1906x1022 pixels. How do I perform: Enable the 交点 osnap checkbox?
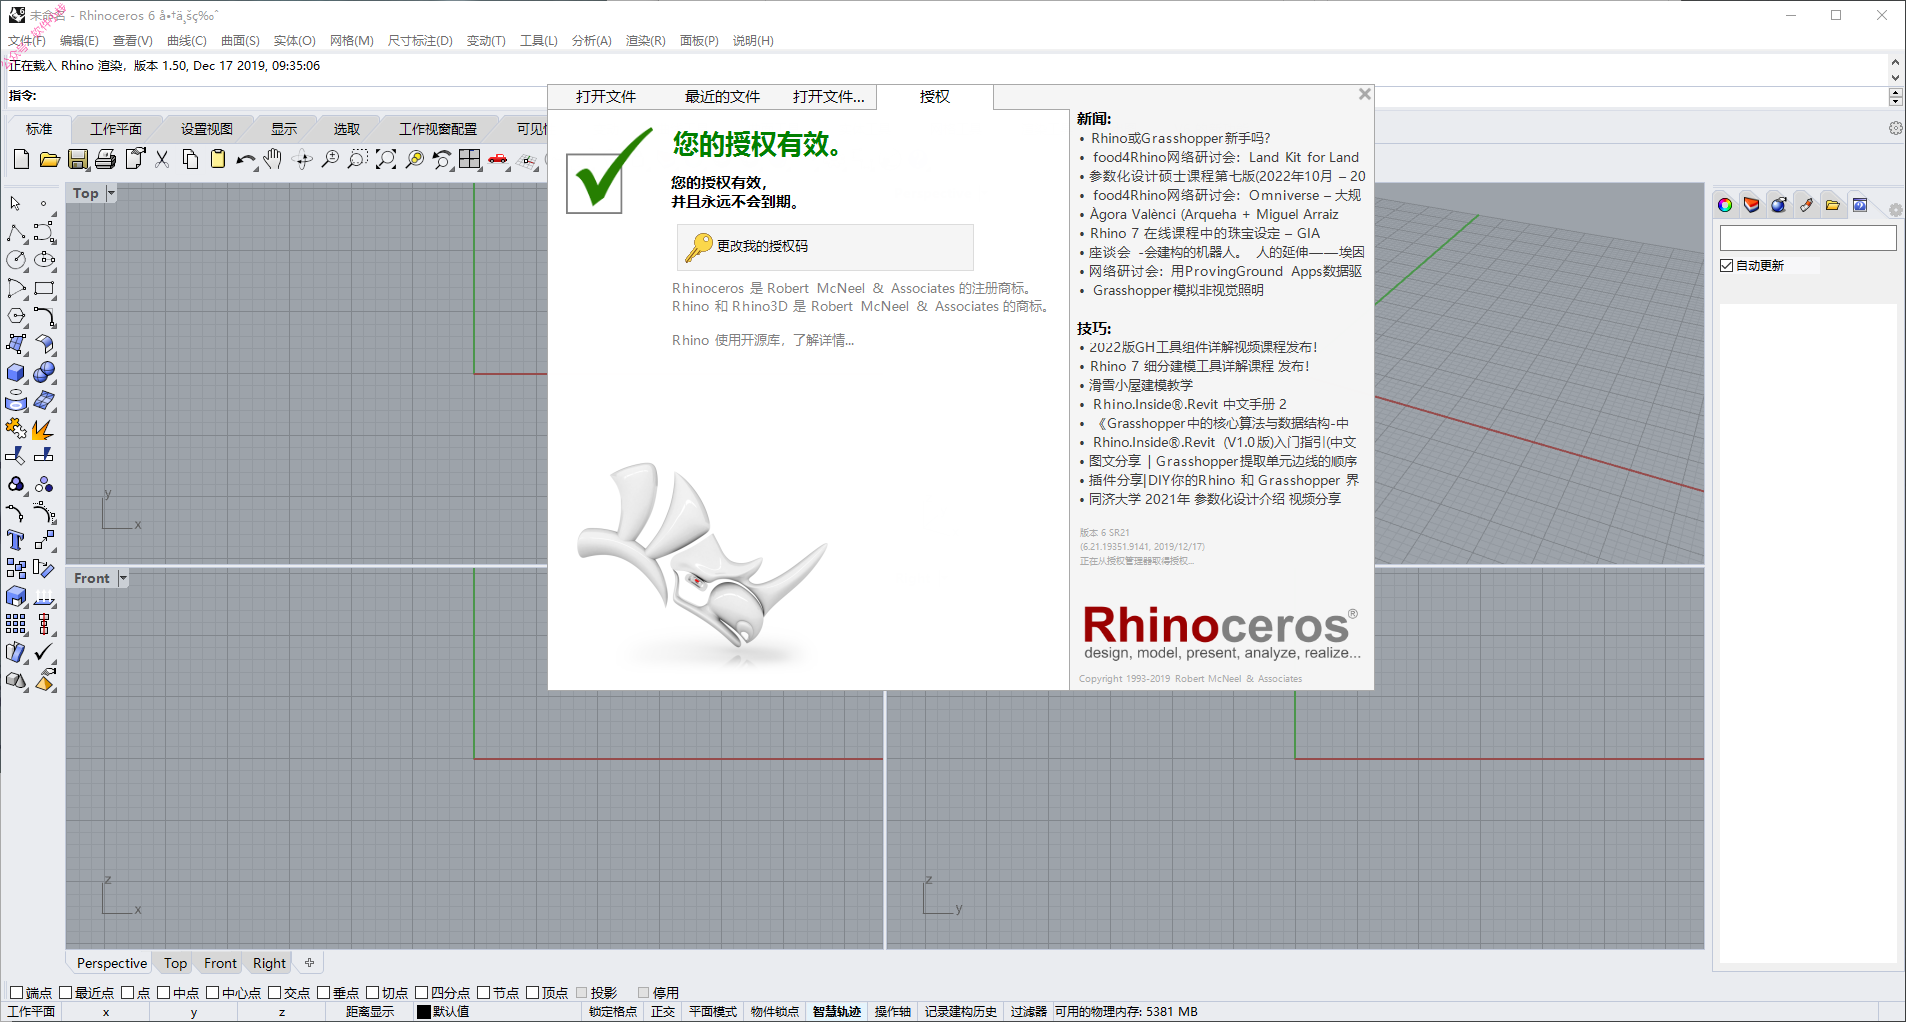275,993
